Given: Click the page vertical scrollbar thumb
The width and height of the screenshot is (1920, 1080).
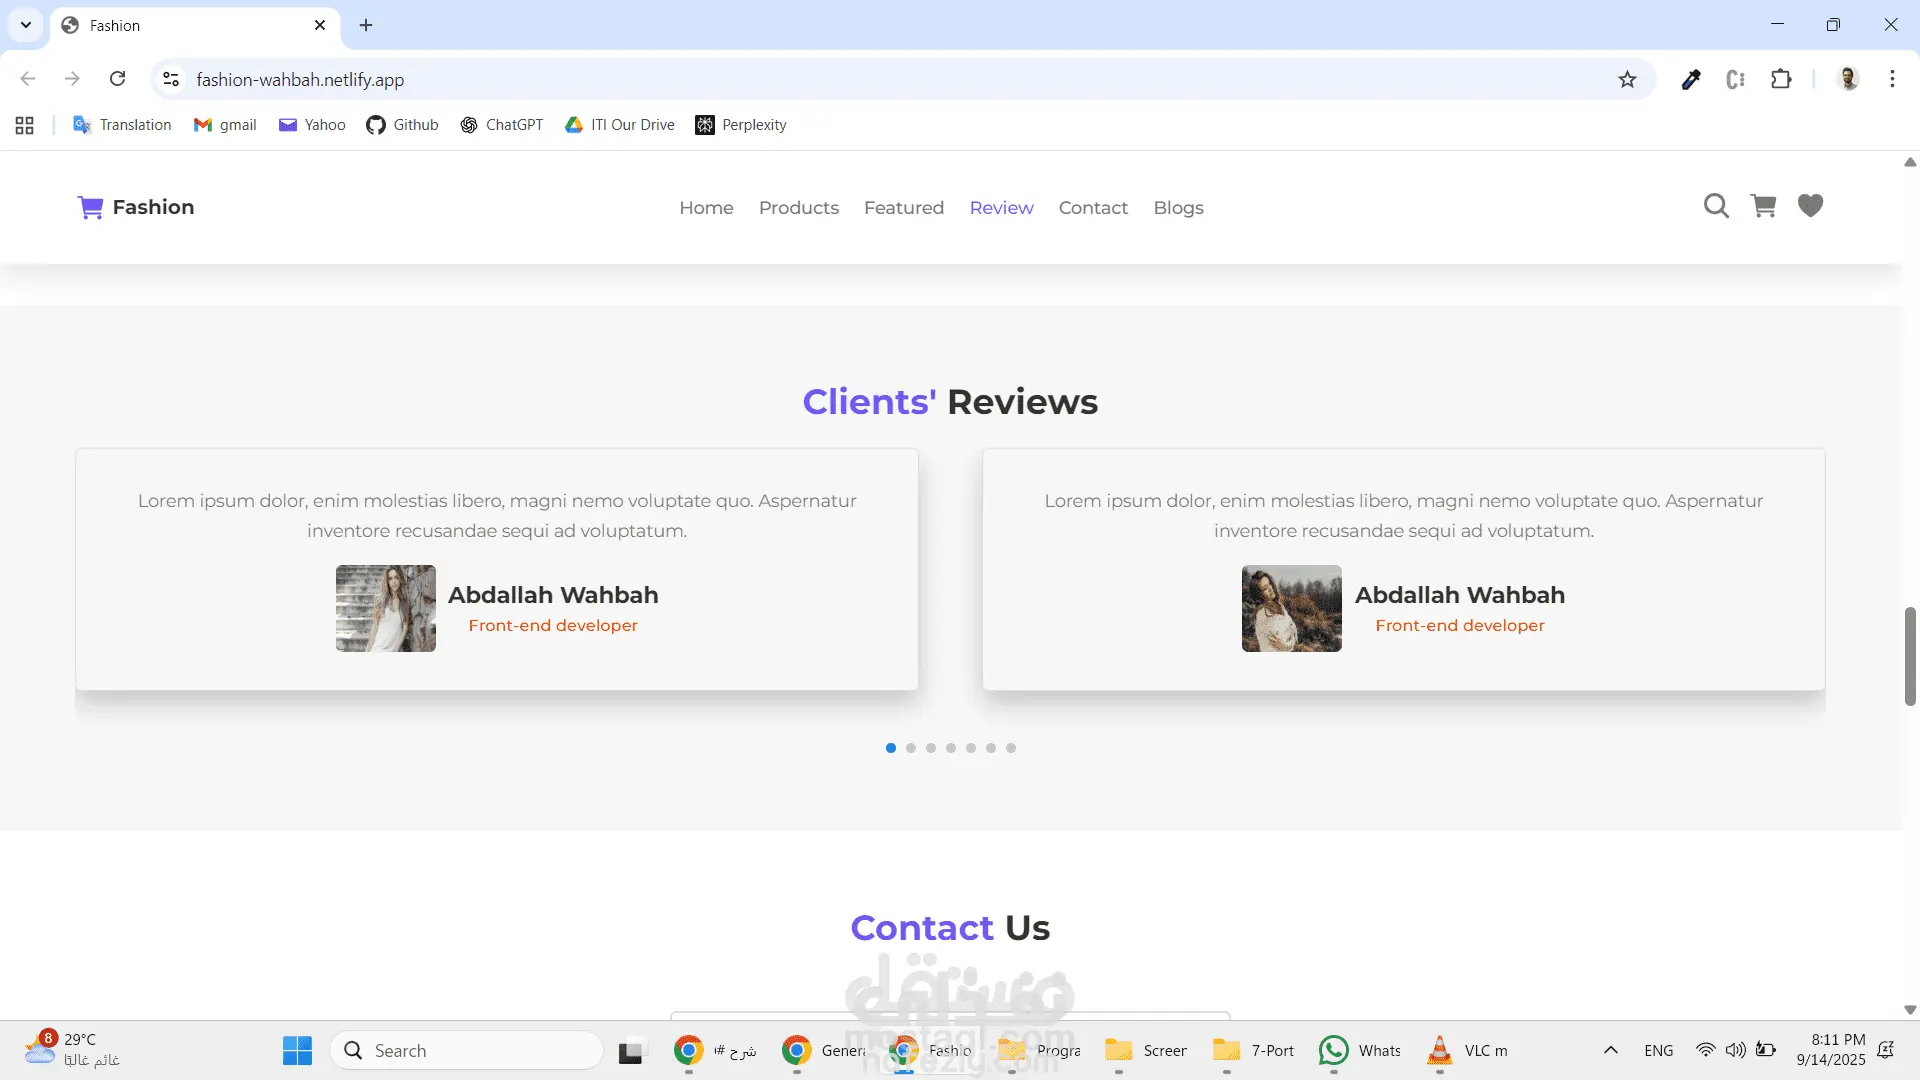Looking at the screenshot, I should click(1910, 656).
